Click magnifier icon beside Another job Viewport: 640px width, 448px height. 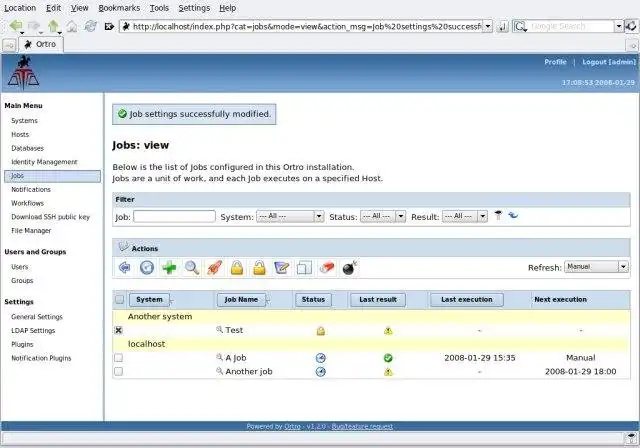click(219, 371)
